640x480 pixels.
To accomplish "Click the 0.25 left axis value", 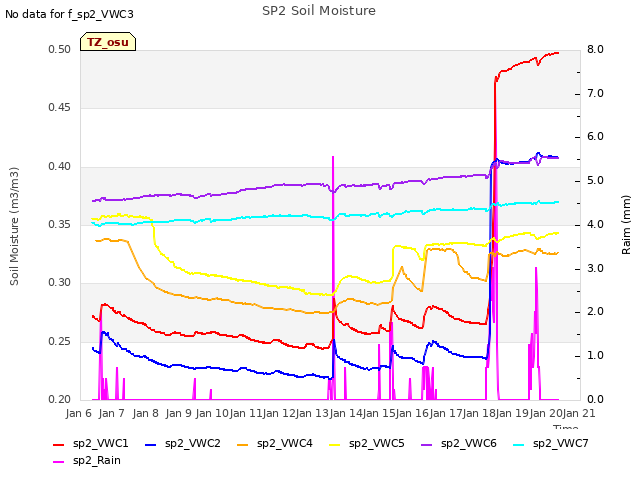I will (x=60, y=341).
